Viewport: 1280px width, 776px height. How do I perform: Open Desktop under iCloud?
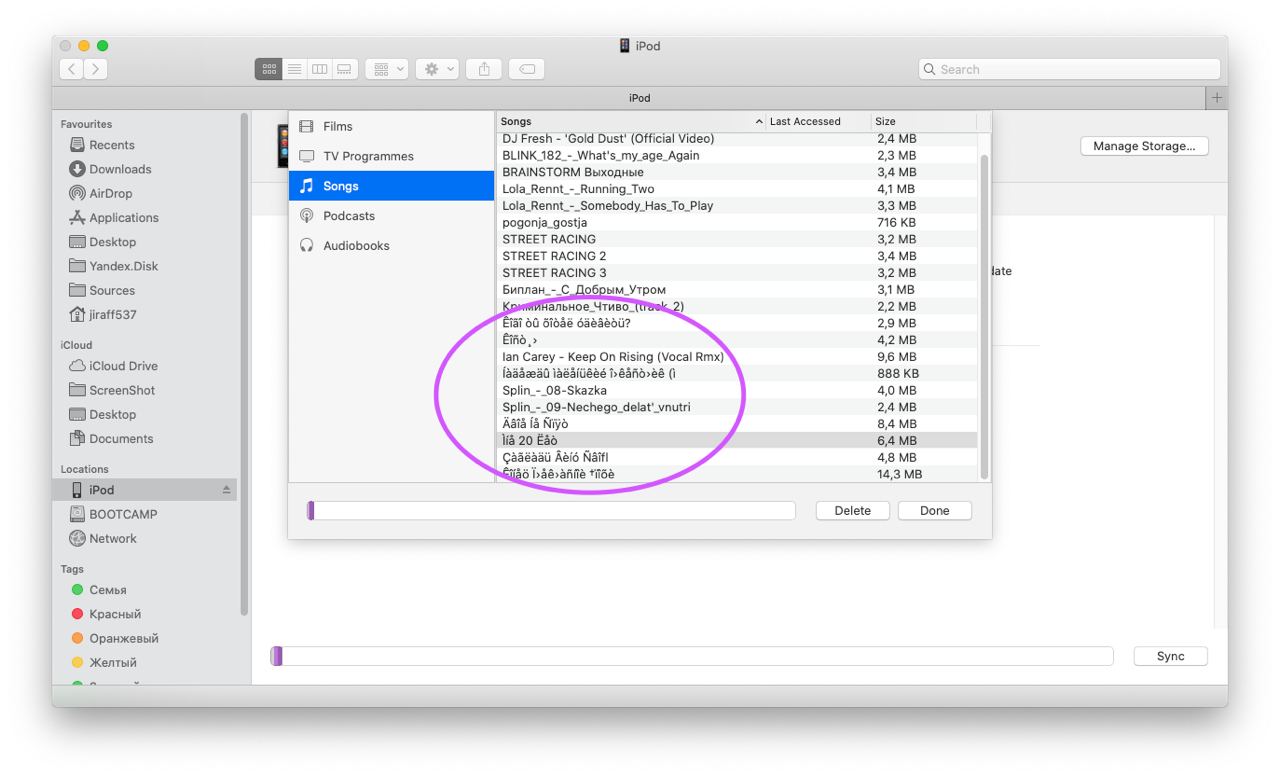(112, 414)
